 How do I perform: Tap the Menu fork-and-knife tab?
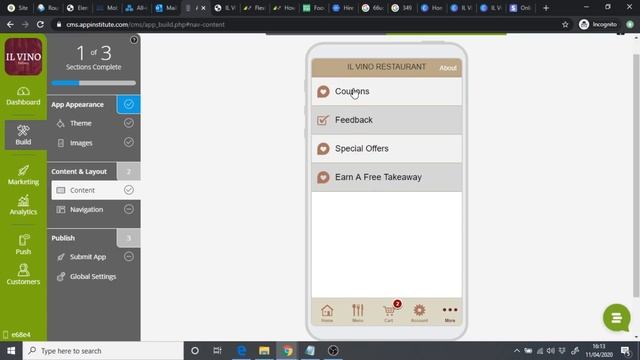(x=358, y=313)
